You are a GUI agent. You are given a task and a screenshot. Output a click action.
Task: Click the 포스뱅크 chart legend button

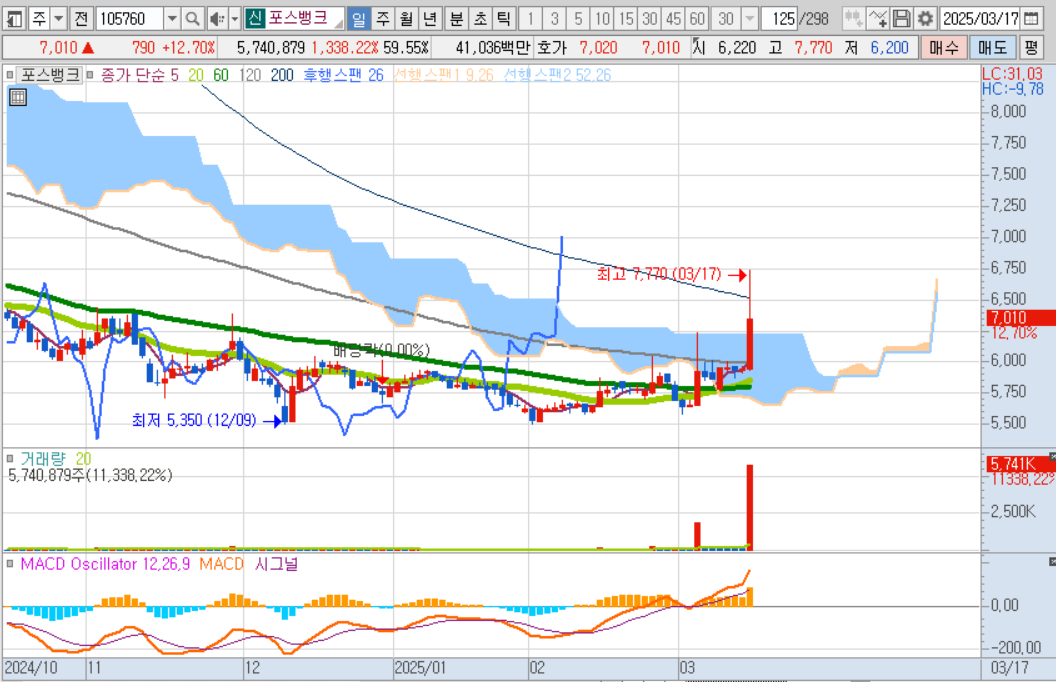(x=50, y=75)
